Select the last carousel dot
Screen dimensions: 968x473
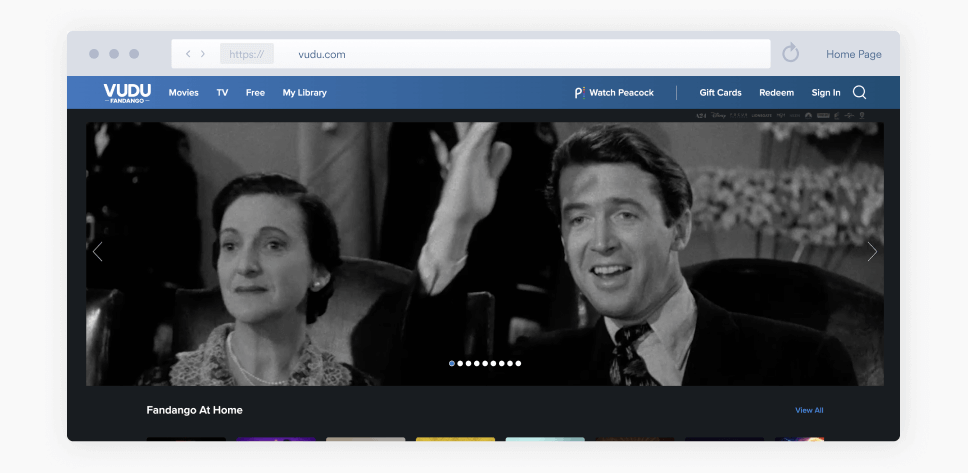pos(518,364)
